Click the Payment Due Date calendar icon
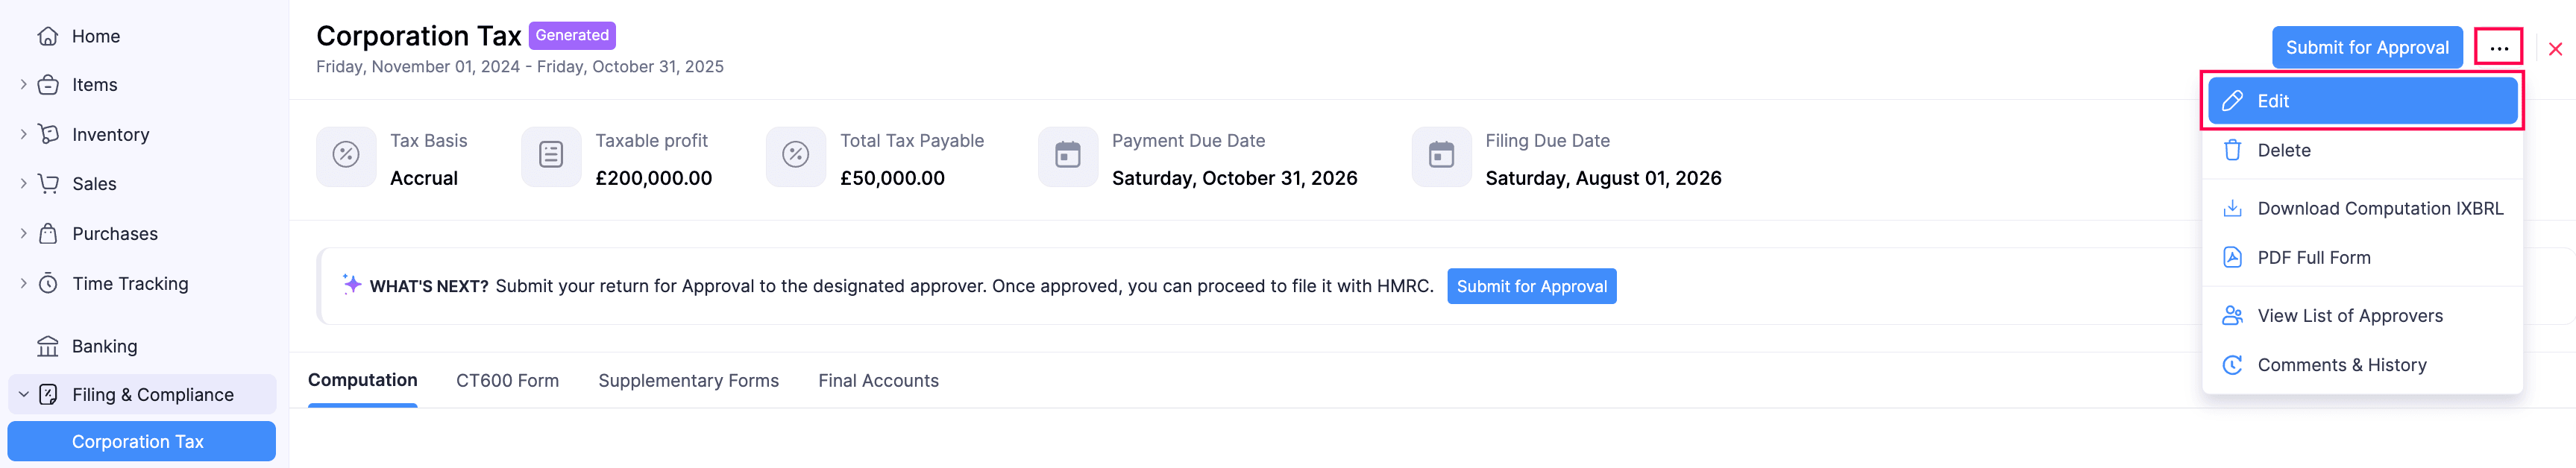Image resolution: width=2576 pixels, height=468 pixels. [1068, 155]
